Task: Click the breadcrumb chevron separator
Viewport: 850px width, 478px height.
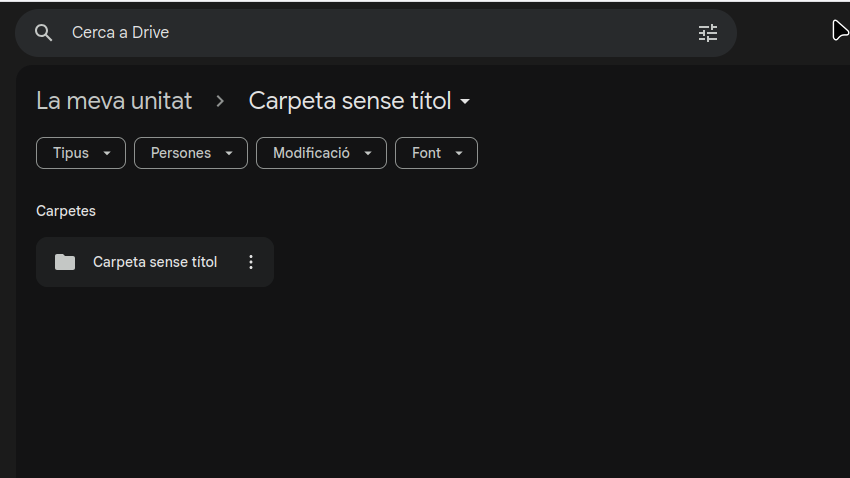Action: tap(221, 101)
